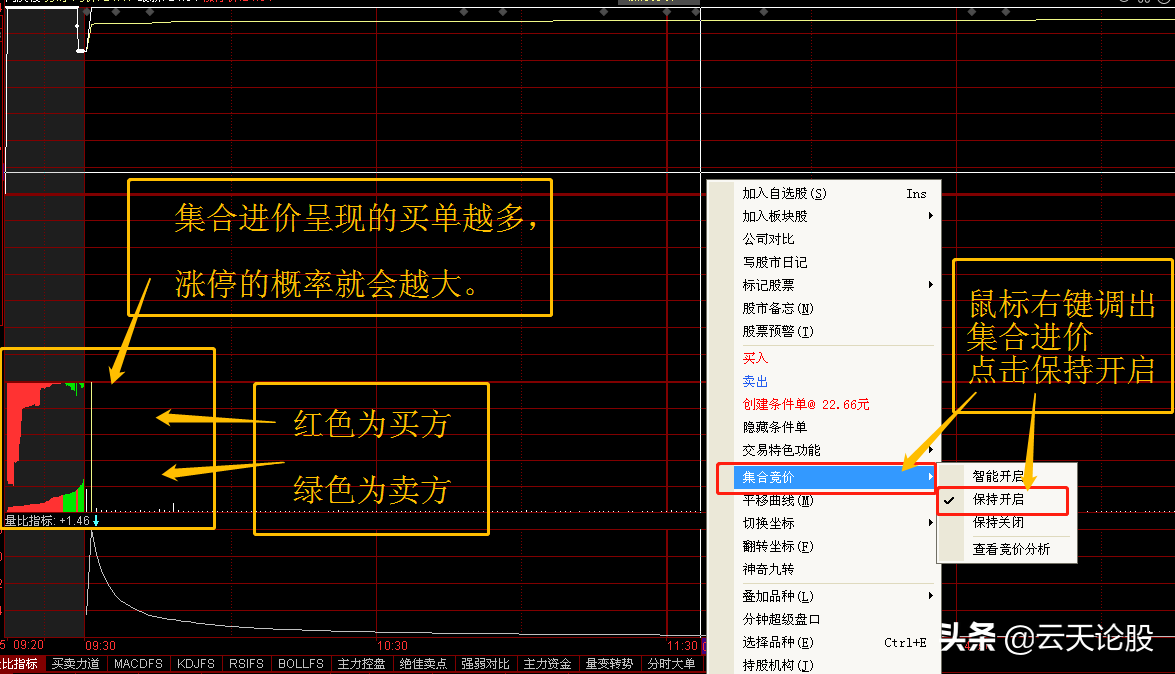Open the 绝佳卖点 tab

423,664
